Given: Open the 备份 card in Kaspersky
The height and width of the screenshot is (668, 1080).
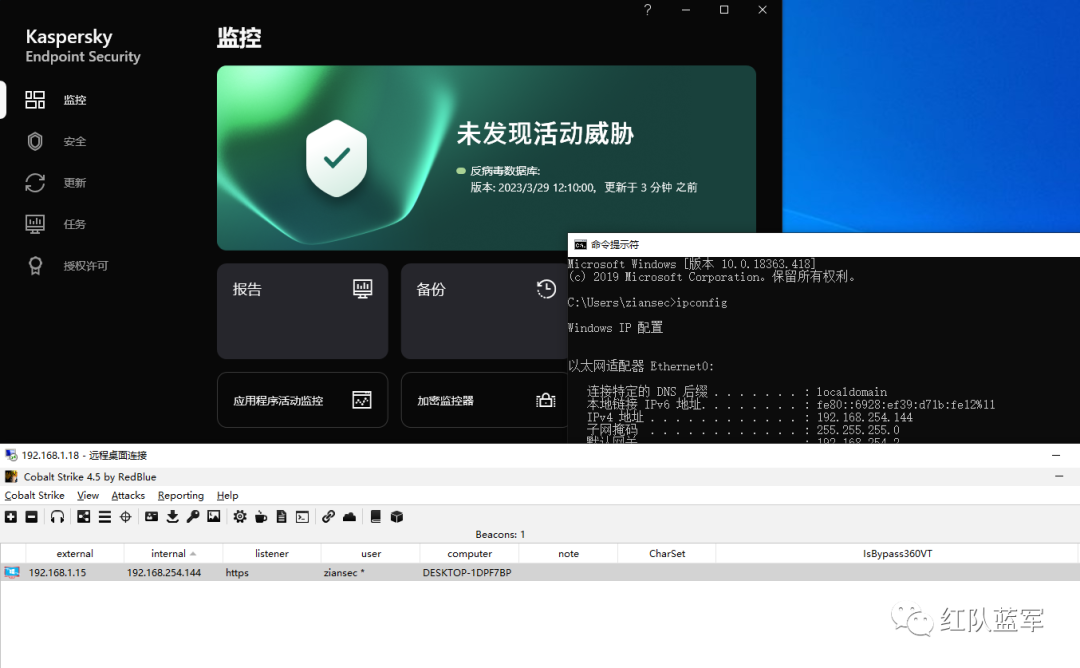Looking at the screenshot, I should pyautogui.click(x=484, y=311).
